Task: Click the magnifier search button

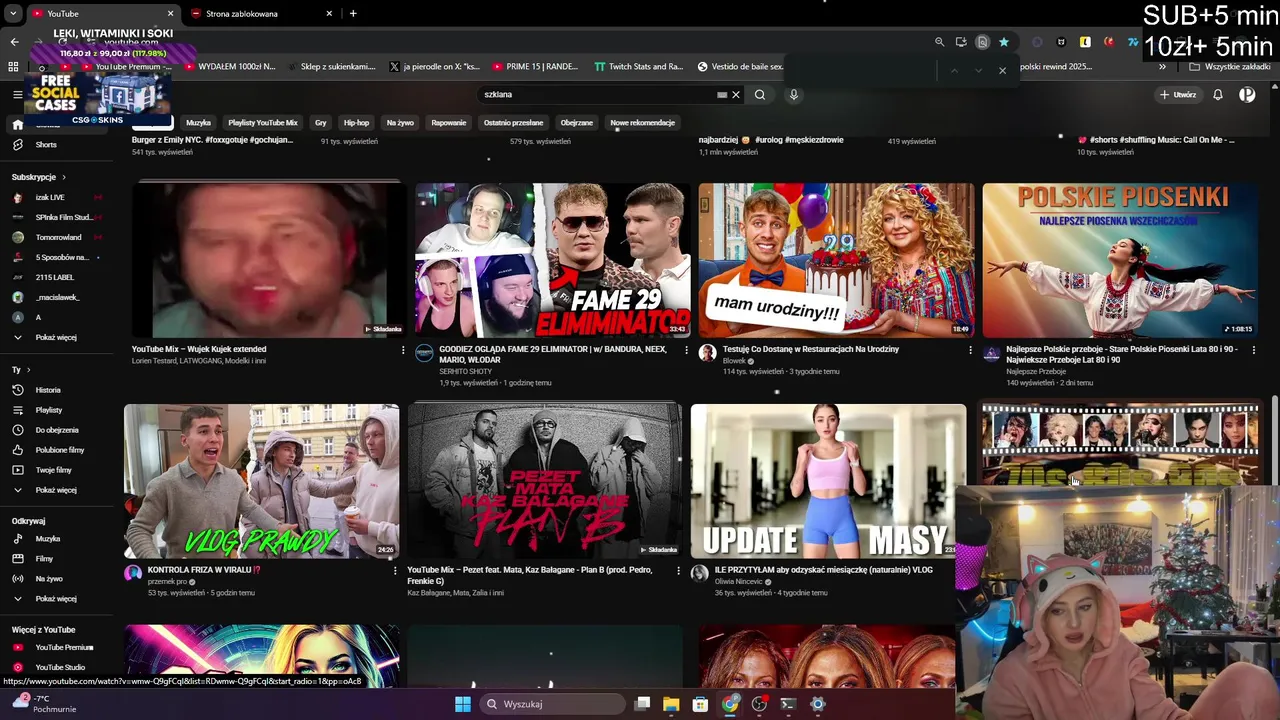Action: (760, 95)
